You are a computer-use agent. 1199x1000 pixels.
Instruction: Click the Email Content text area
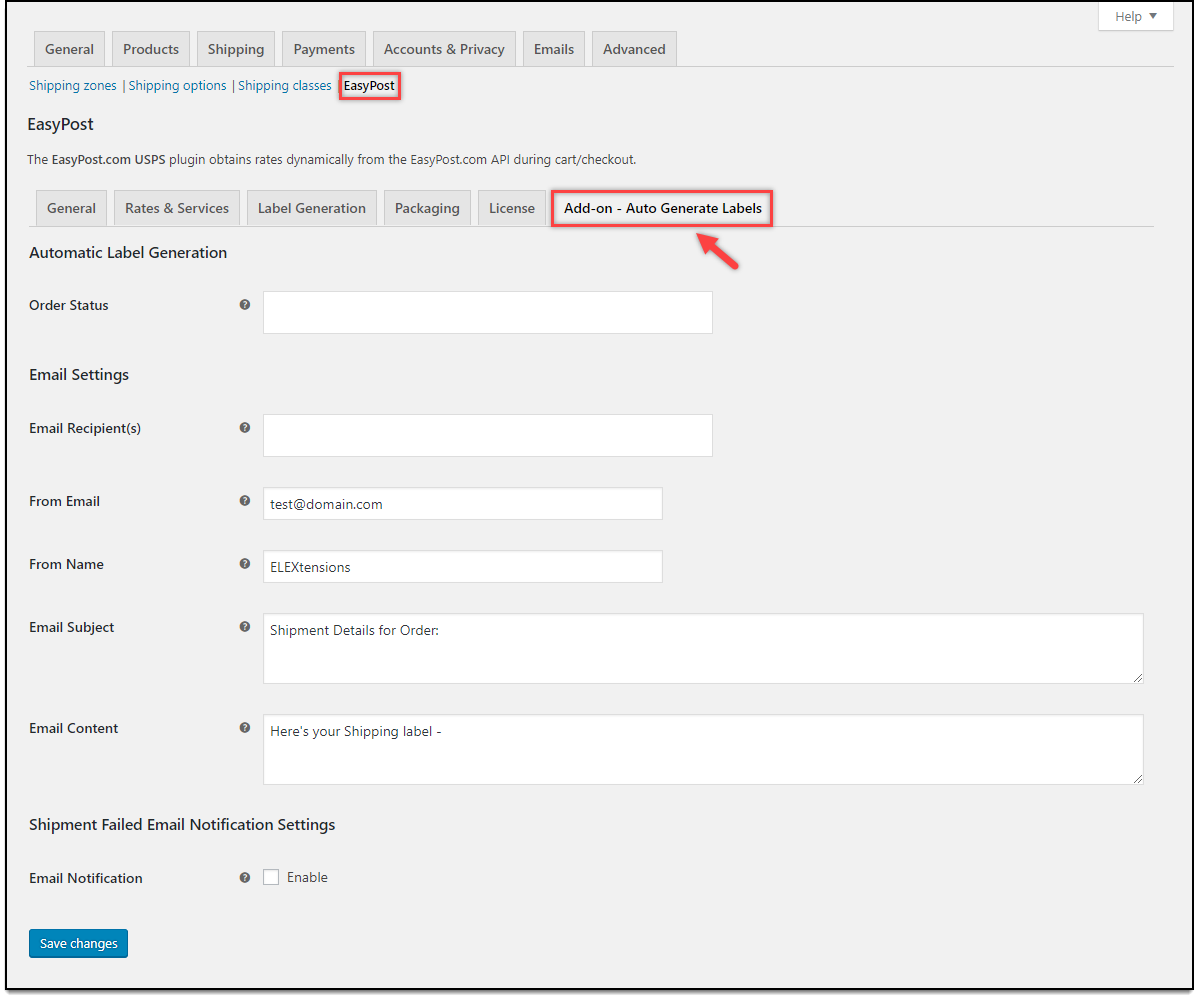pos(703,749)
